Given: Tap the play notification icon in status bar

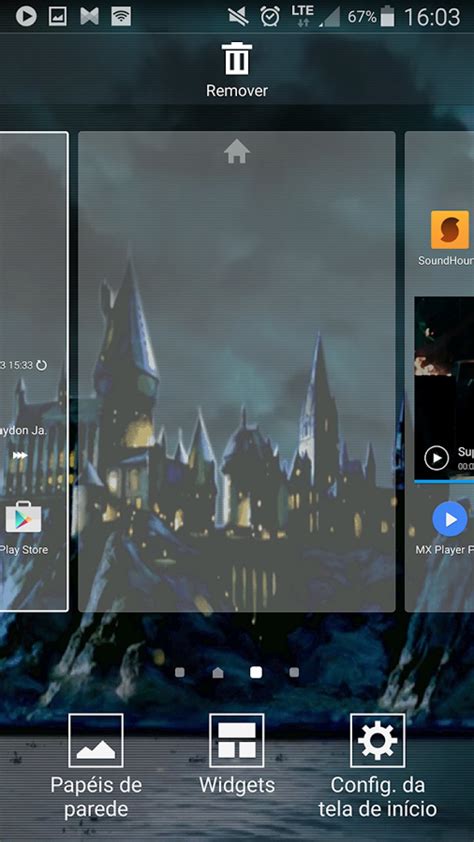Looking at the screenshot, I should tap(26, 17).
